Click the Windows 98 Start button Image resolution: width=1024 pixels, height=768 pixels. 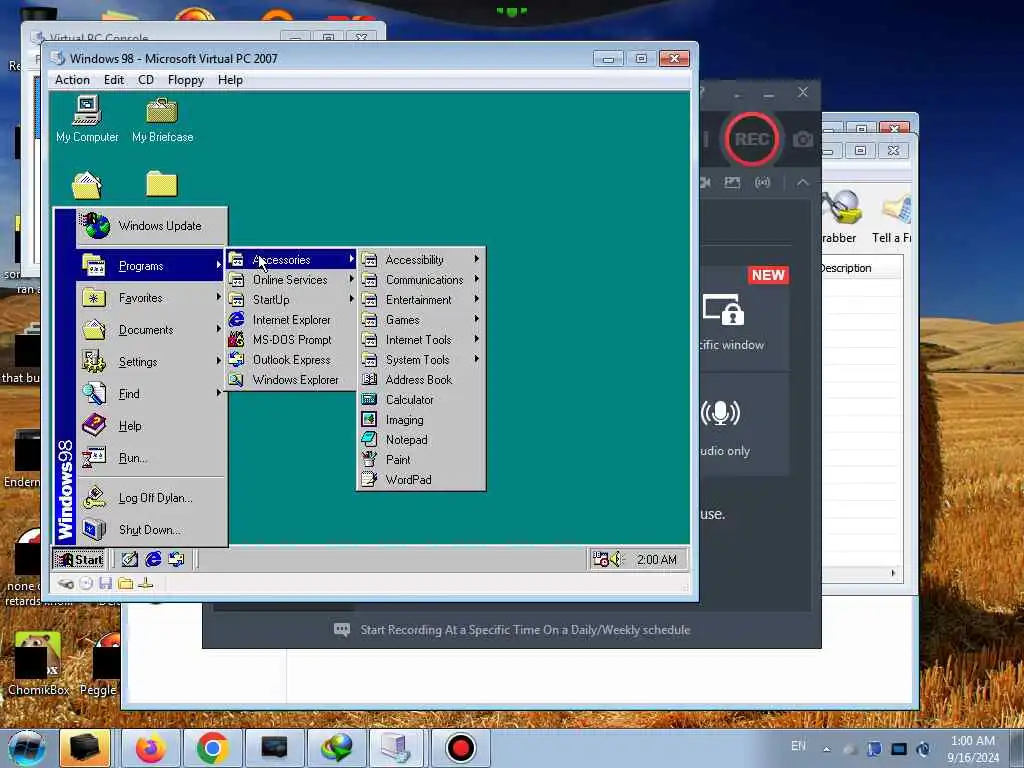[79, 559]
